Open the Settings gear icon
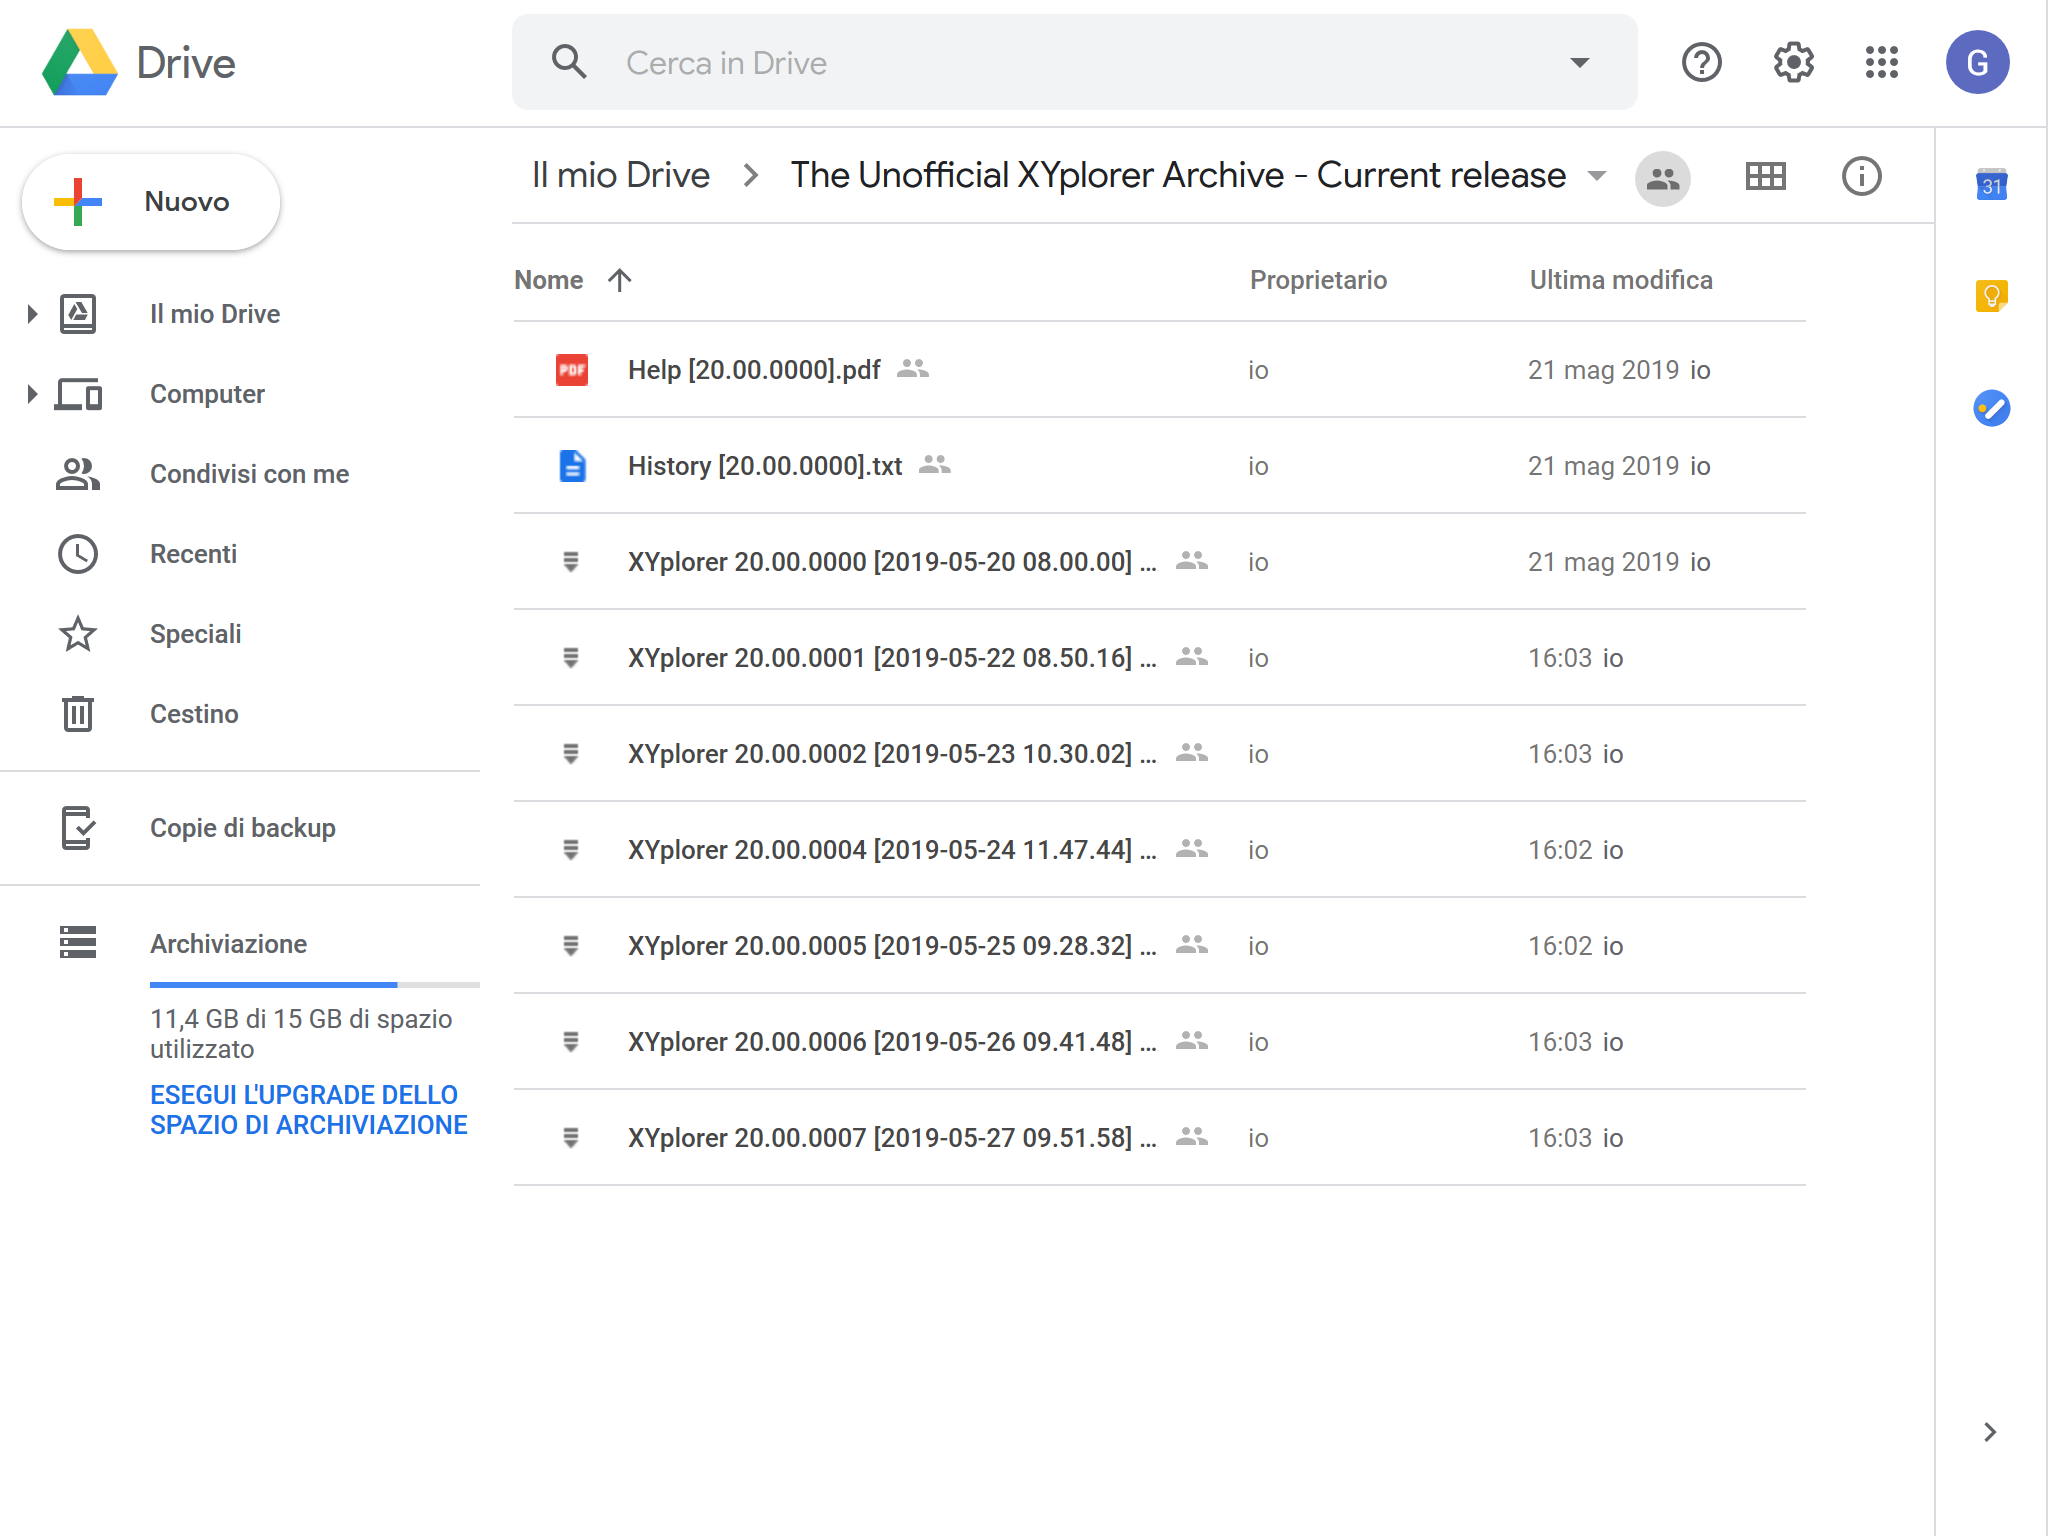The height and width of the screenshot is (1536, 2048). [x=1794, y=62]
